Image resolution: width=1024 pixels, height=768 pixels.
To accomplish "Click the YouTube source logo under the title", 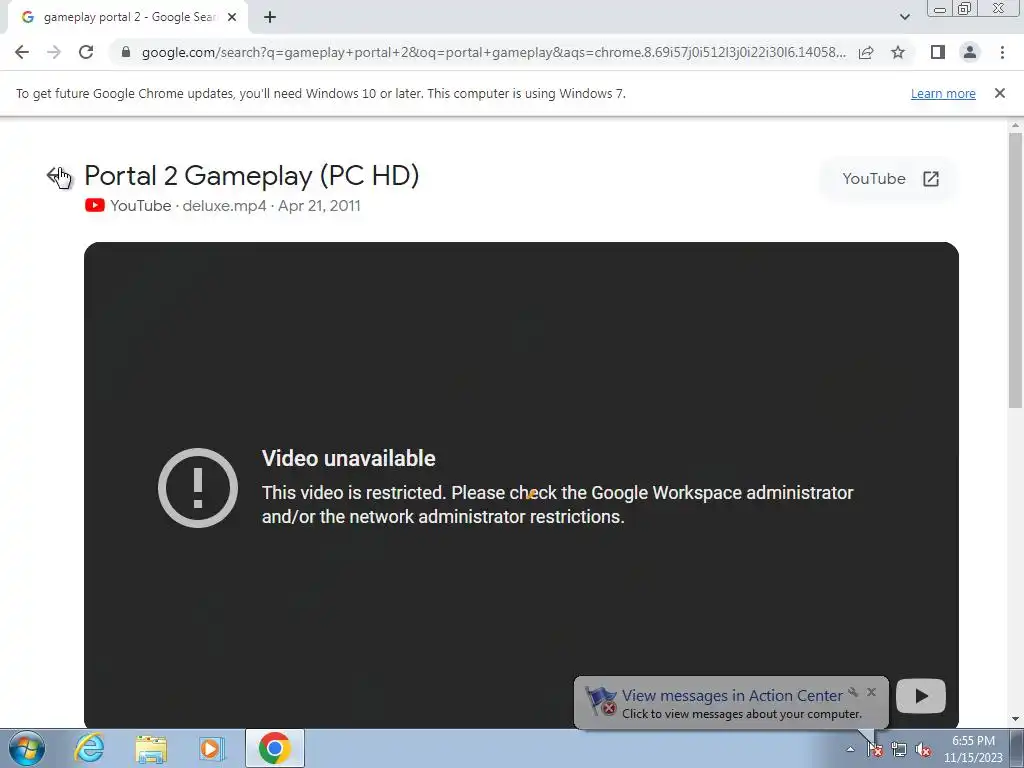I will tap(95, 206).
